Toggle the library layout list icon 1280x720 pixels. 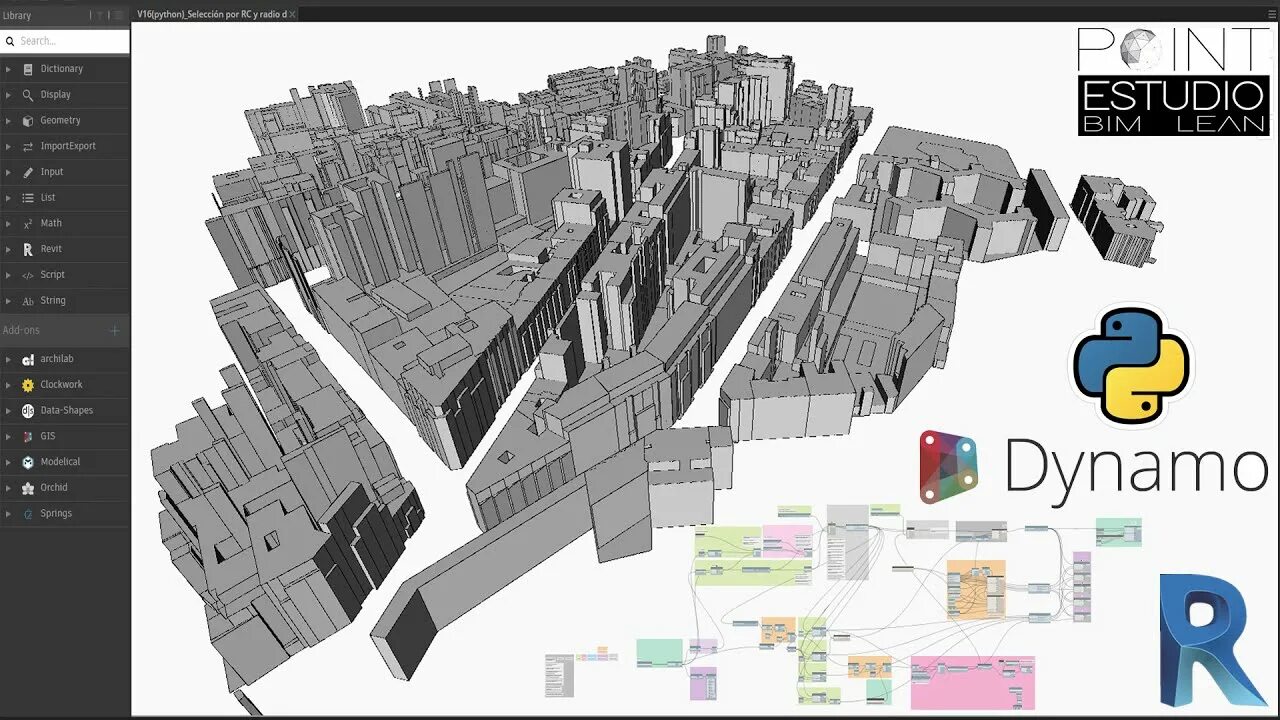tap(118, 15)
